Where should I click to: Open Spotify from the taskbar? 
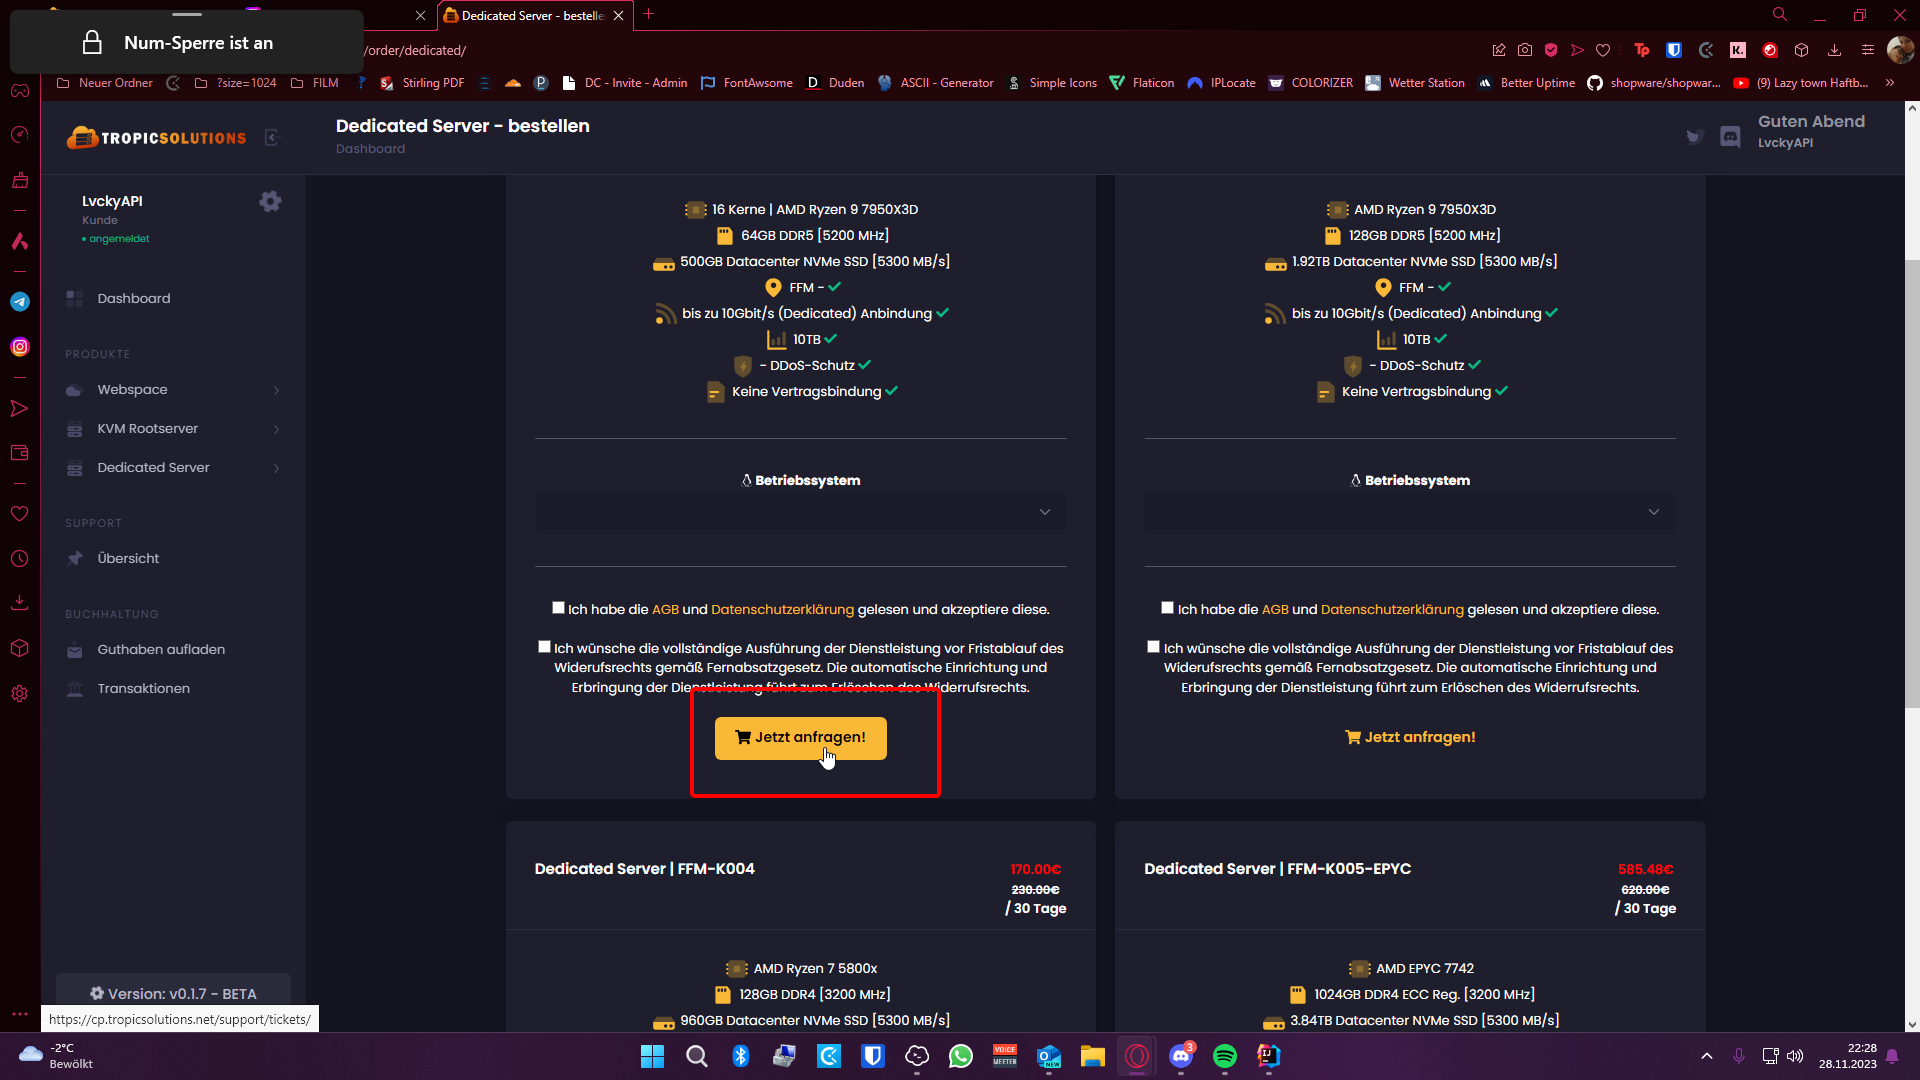[1225, 1056]
